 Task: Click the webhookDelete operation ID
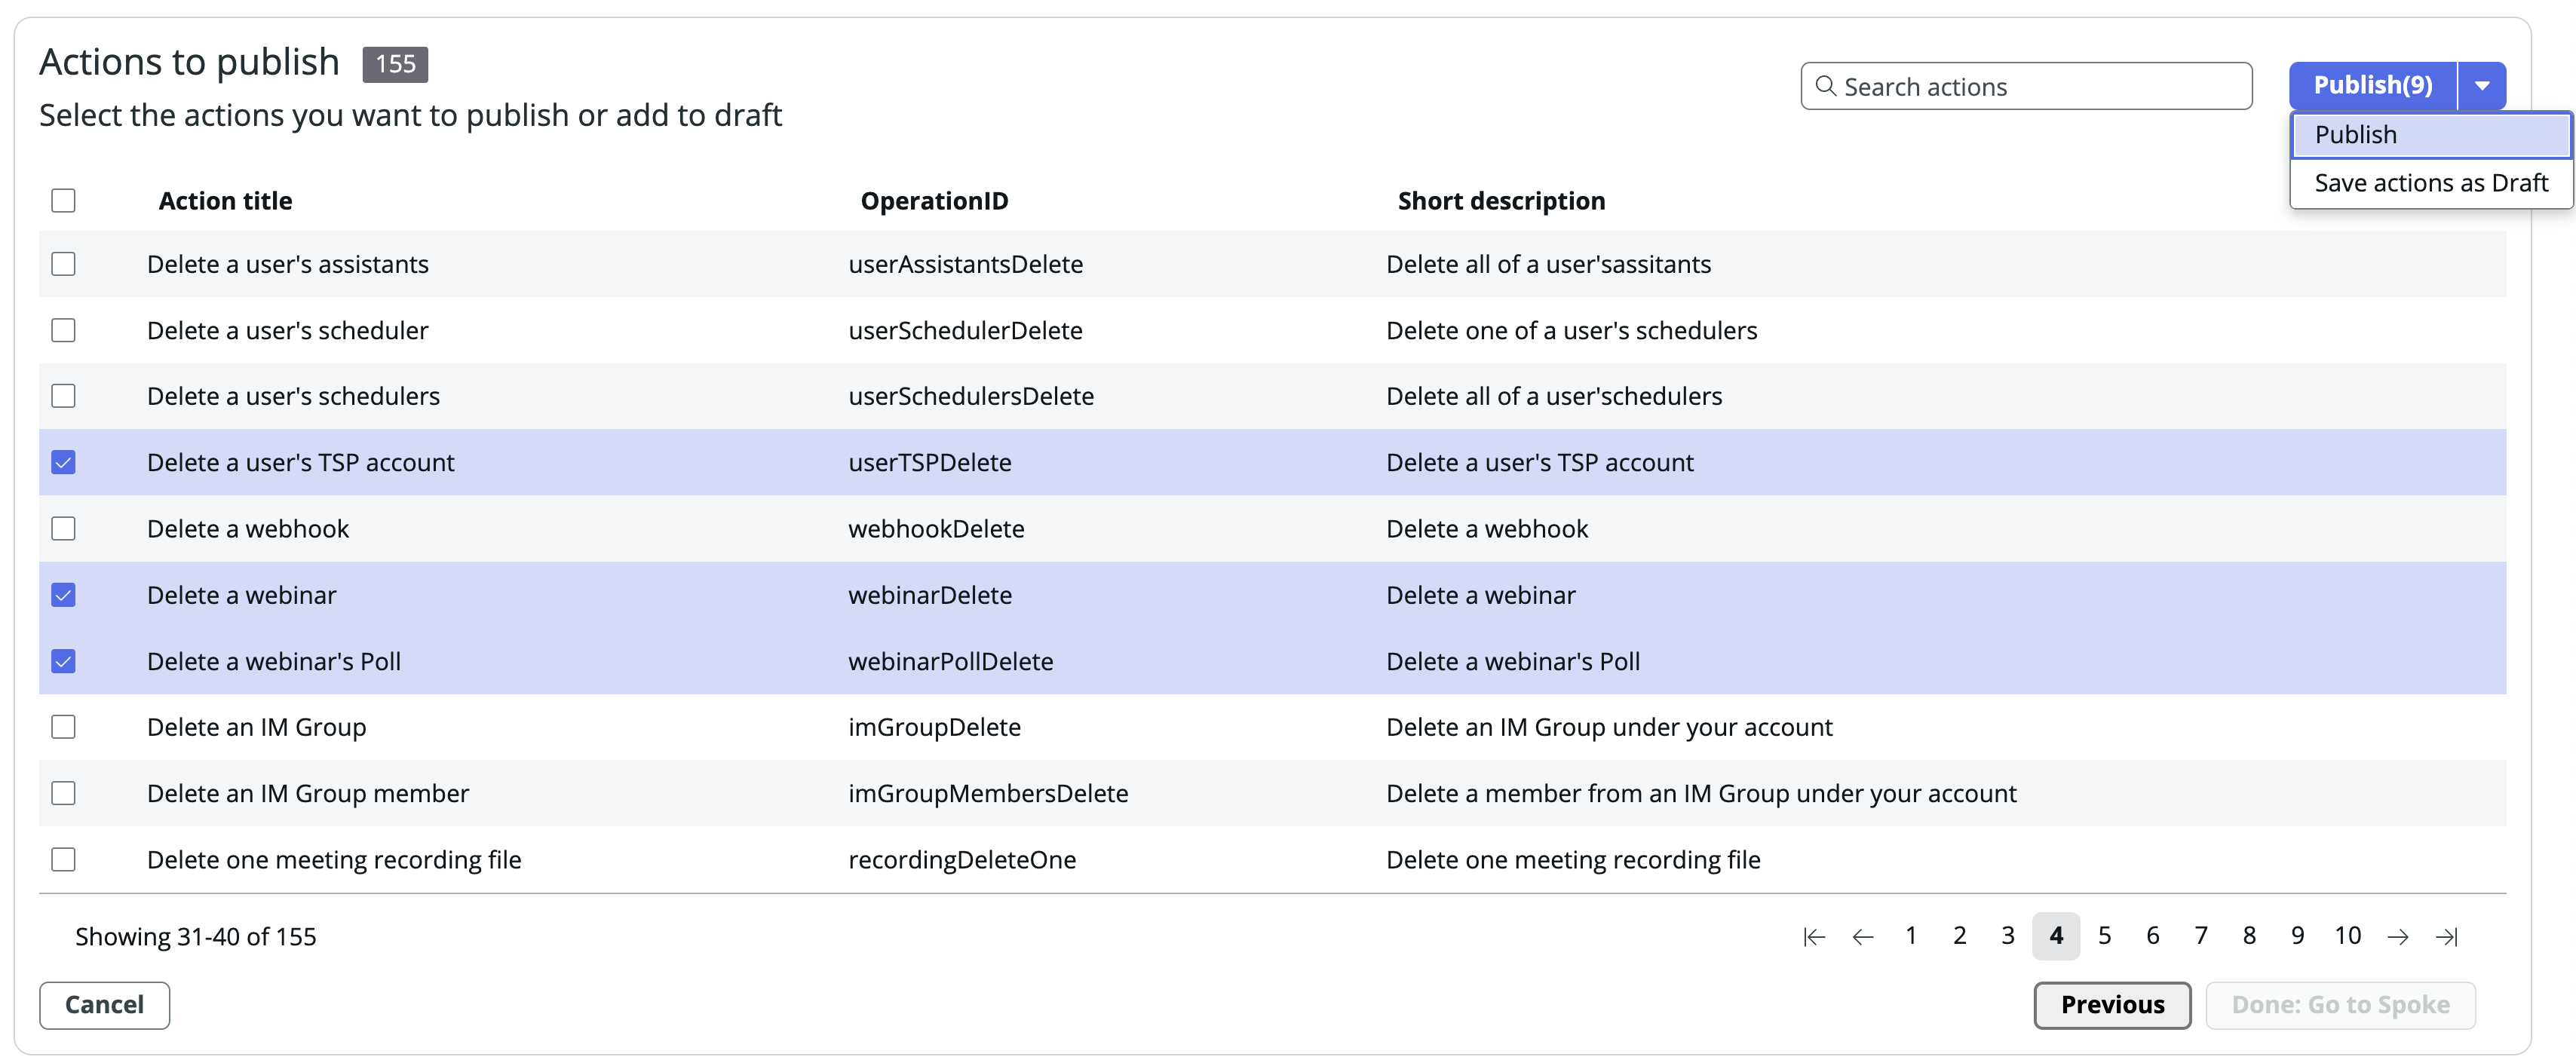936,528
